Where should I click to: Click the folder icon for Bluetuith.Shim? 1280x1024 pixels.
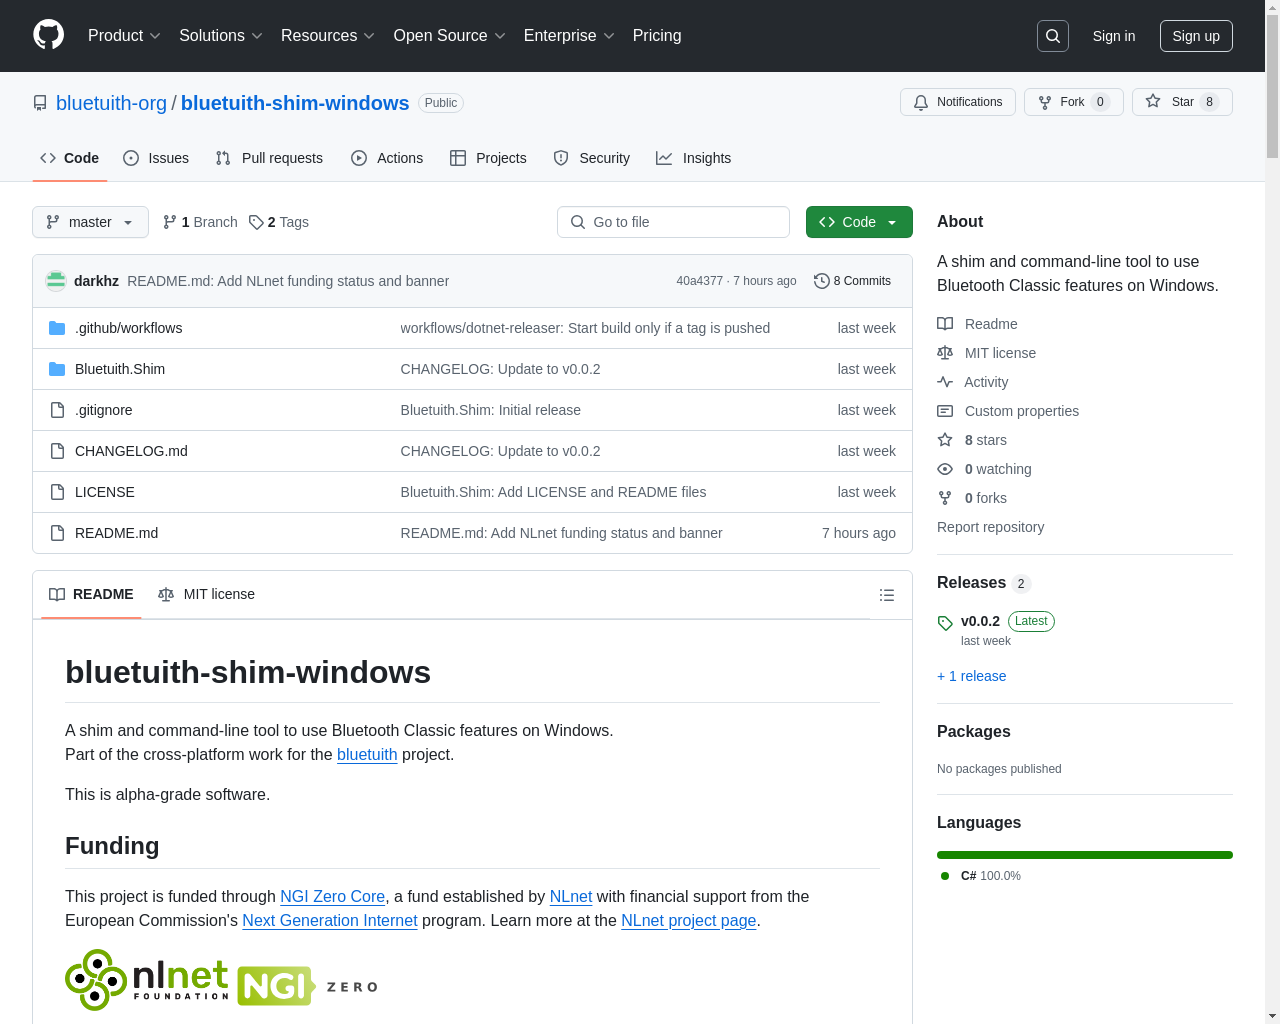tap(57, 369)
